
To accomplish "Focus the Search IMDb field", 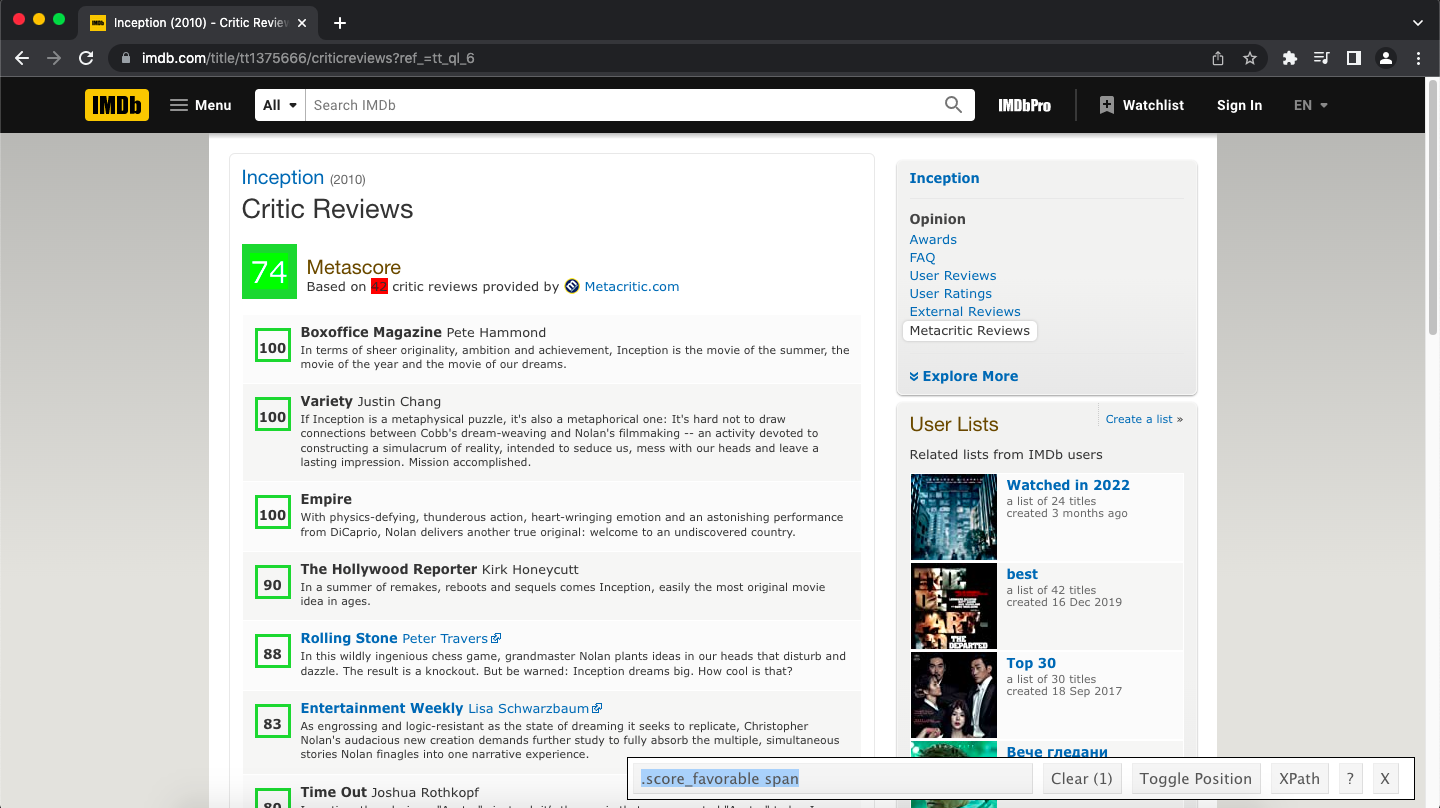I will [x=622, y=105].
